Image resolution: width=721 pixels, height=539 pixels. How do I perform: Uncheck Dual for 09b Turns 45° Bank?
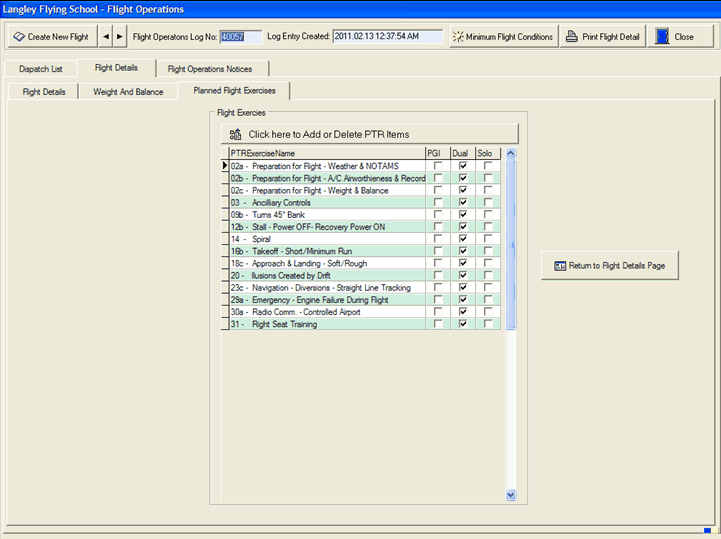pos(463,215)
